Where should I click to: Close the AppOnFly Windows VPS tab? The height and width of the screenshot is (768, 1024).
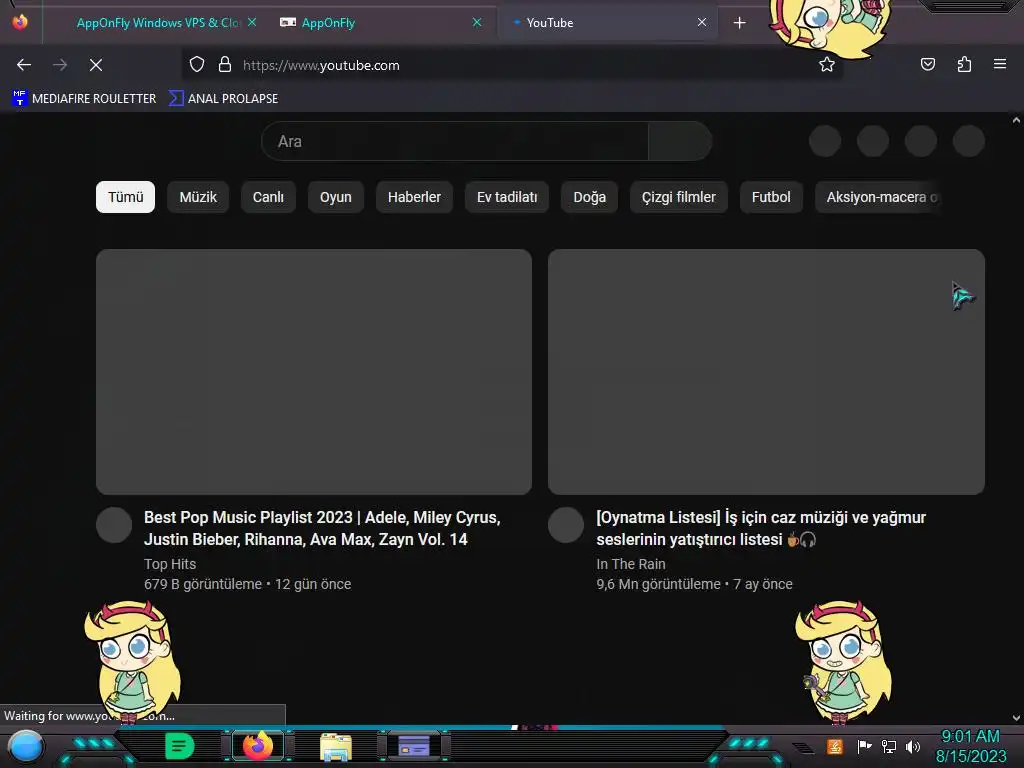pos(252,22)
